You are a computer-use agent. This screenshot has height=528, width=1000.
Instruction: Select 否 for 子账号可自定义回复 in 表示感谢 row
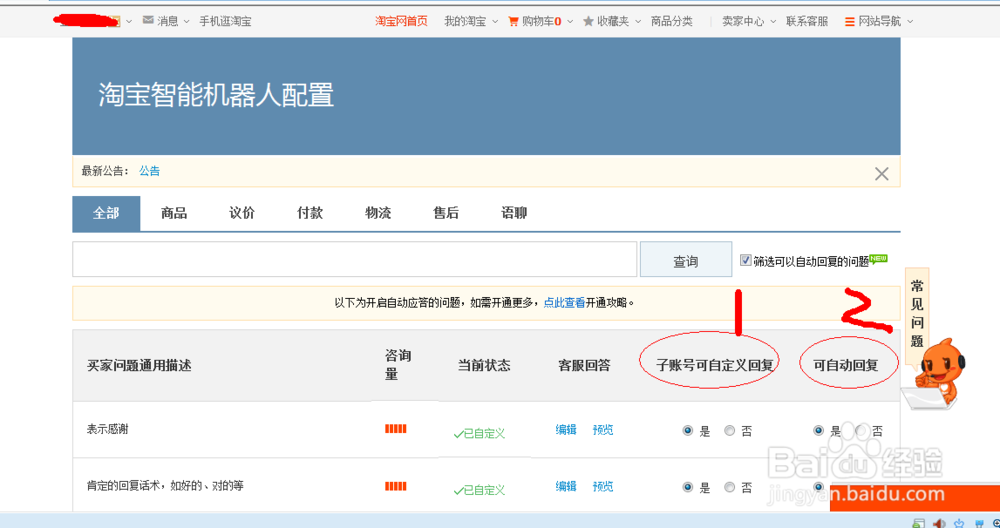pyautogui.click(x=730, y=430)
